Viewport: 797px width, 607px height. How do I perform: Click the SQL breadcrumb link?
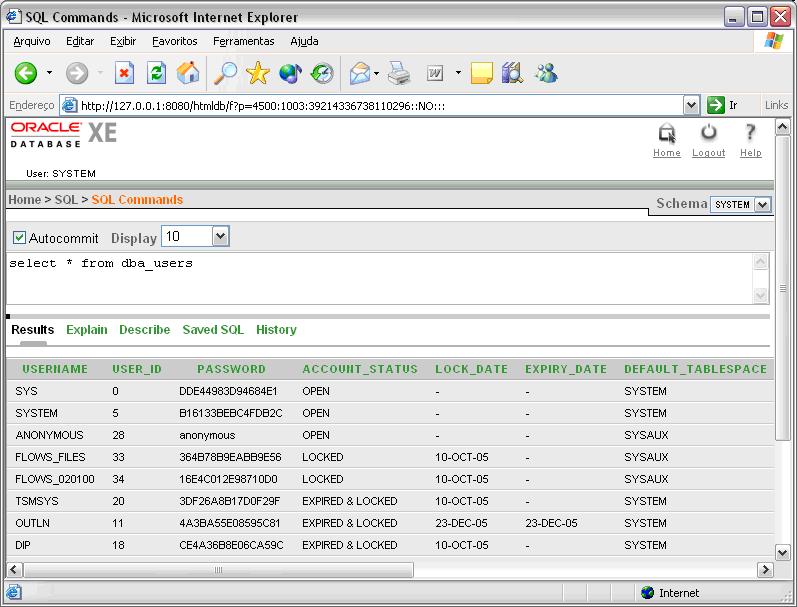click(66, 200)
